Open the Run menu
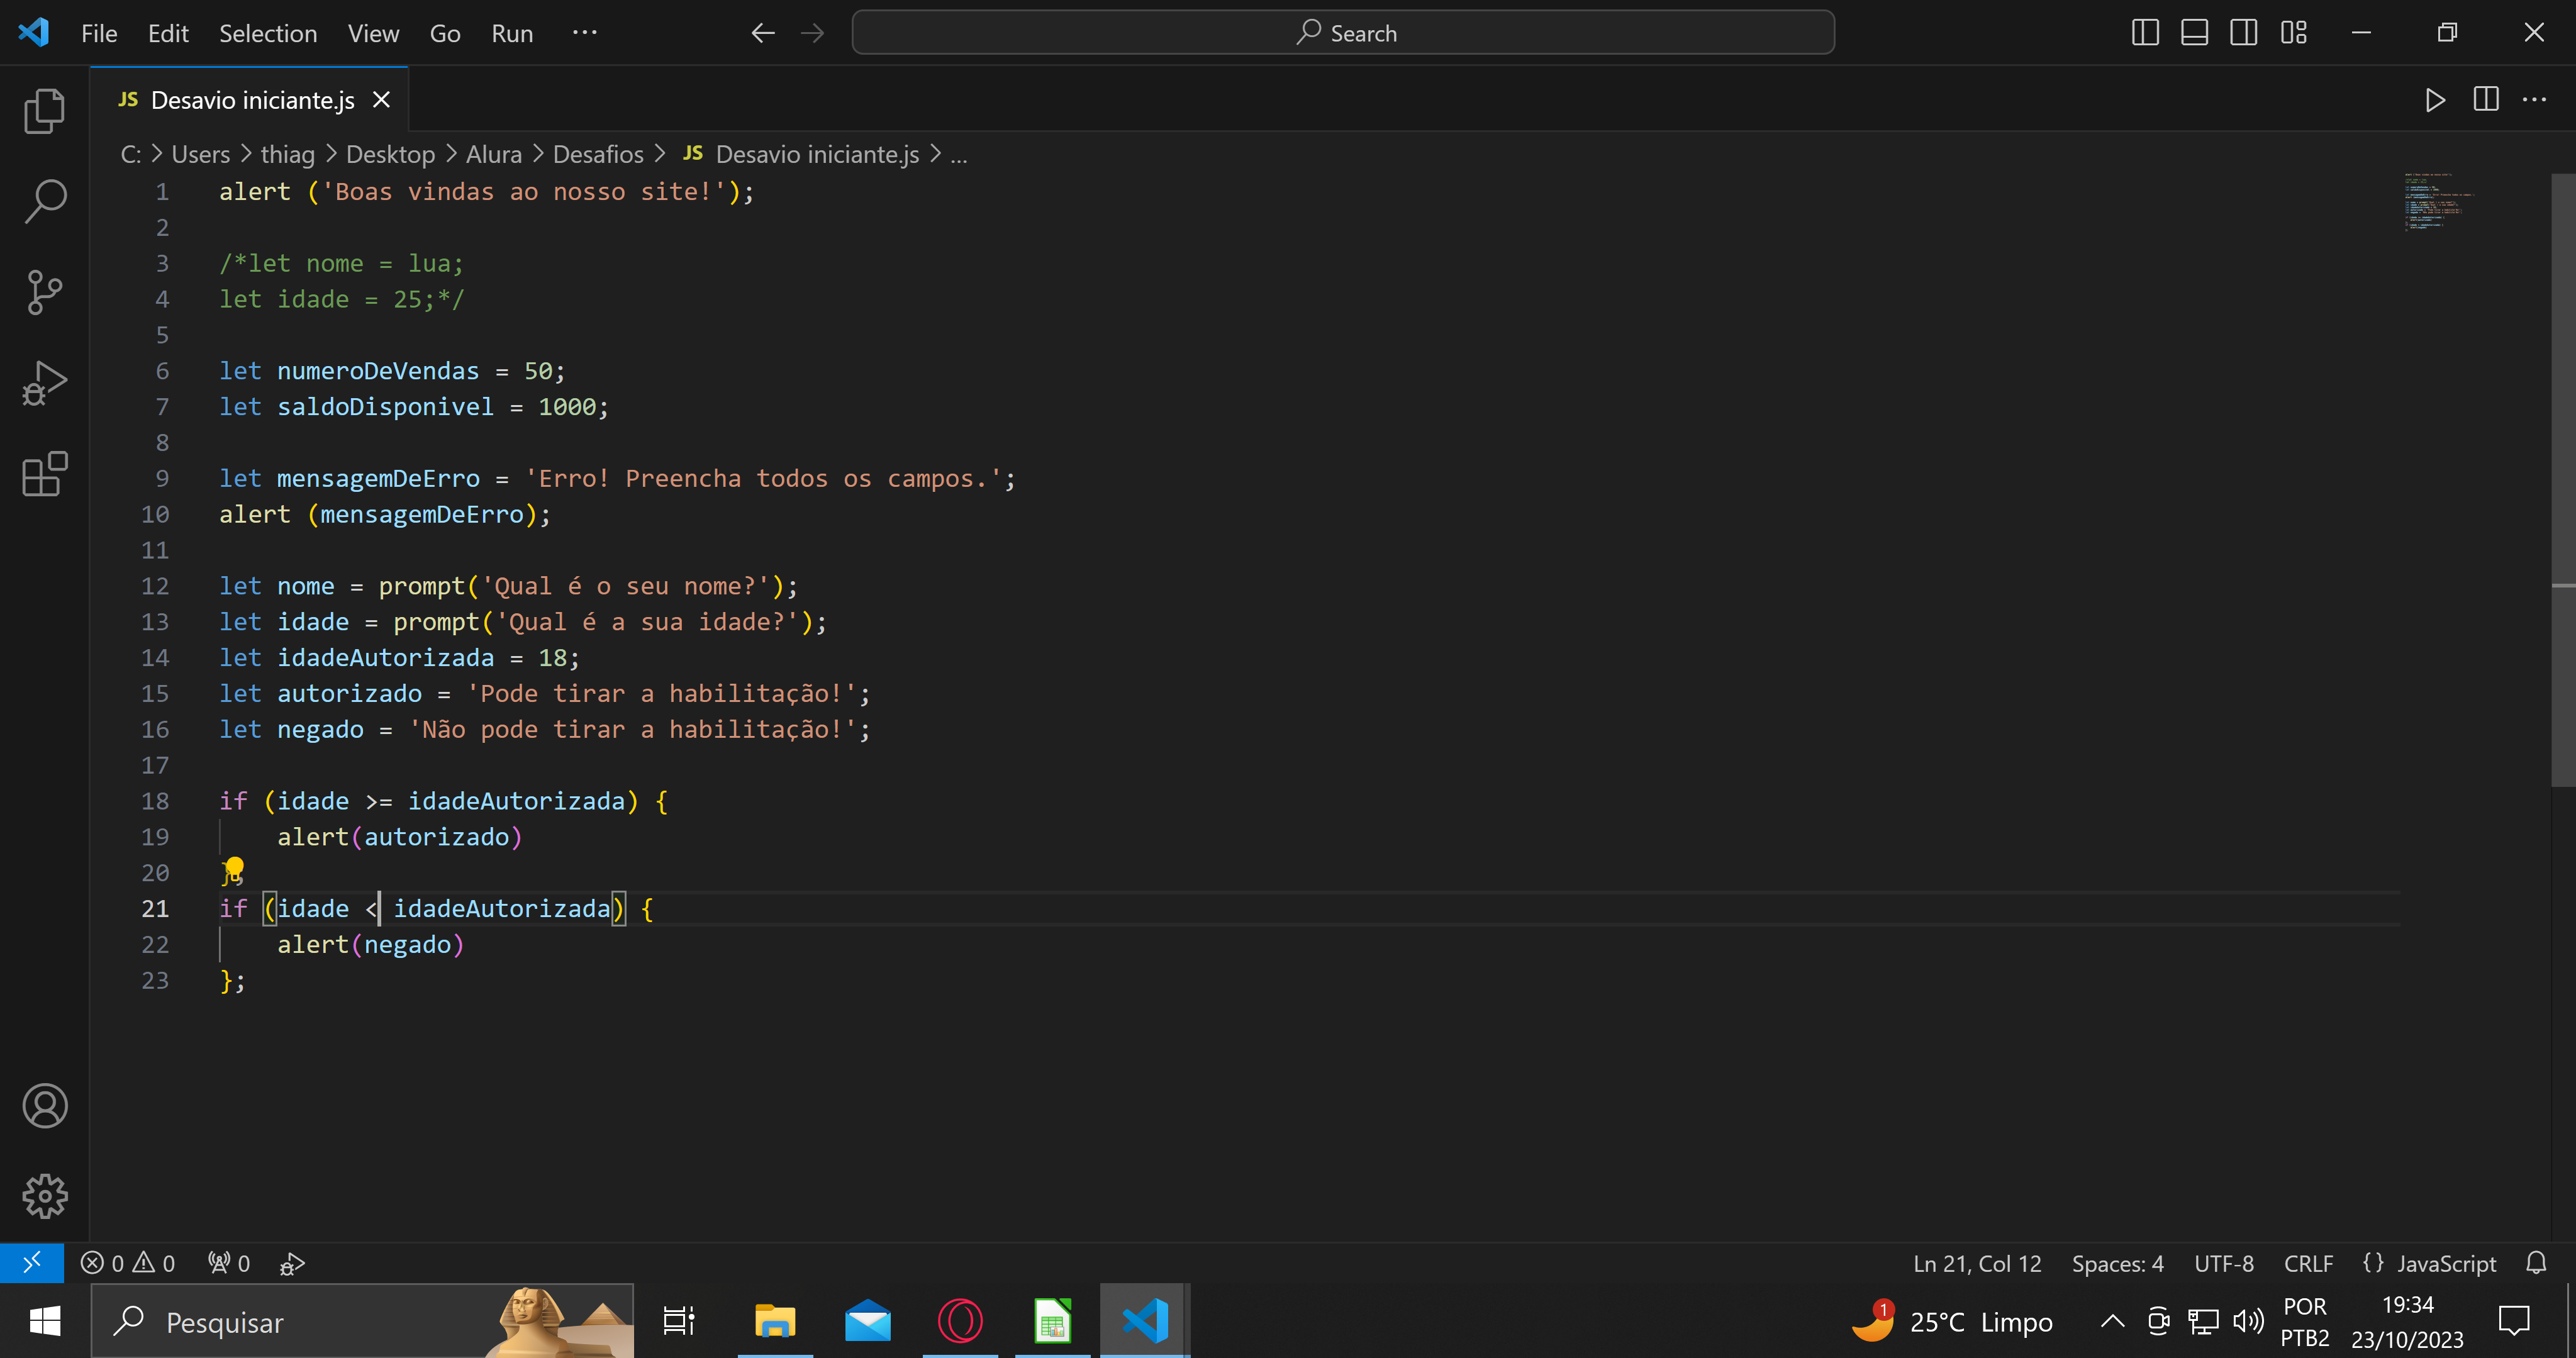2576x1358 pixels. click(x=512, y=33)
